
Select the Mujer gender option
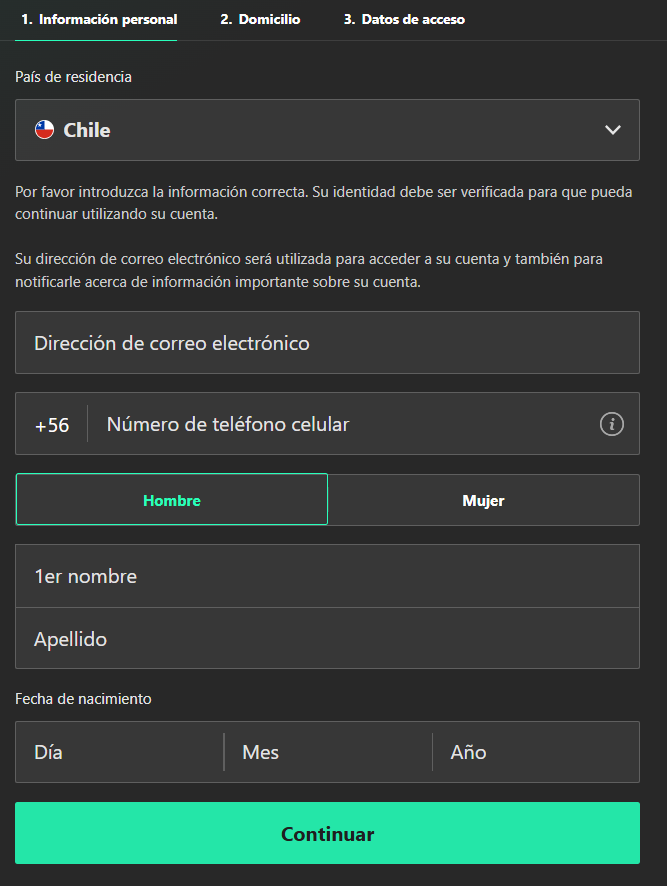pyautogui.click(x=484, y=499)
